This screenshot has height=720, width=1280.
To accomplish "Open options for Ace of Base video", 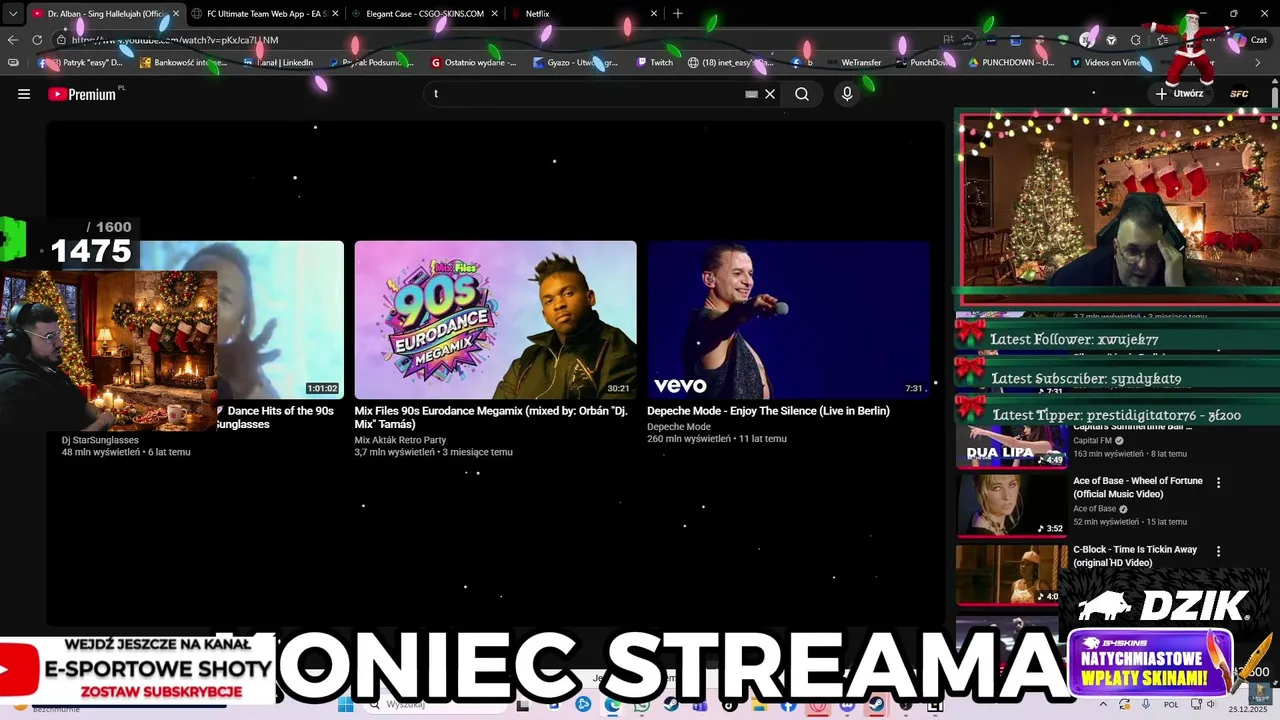I will [x=1218, y=482].
